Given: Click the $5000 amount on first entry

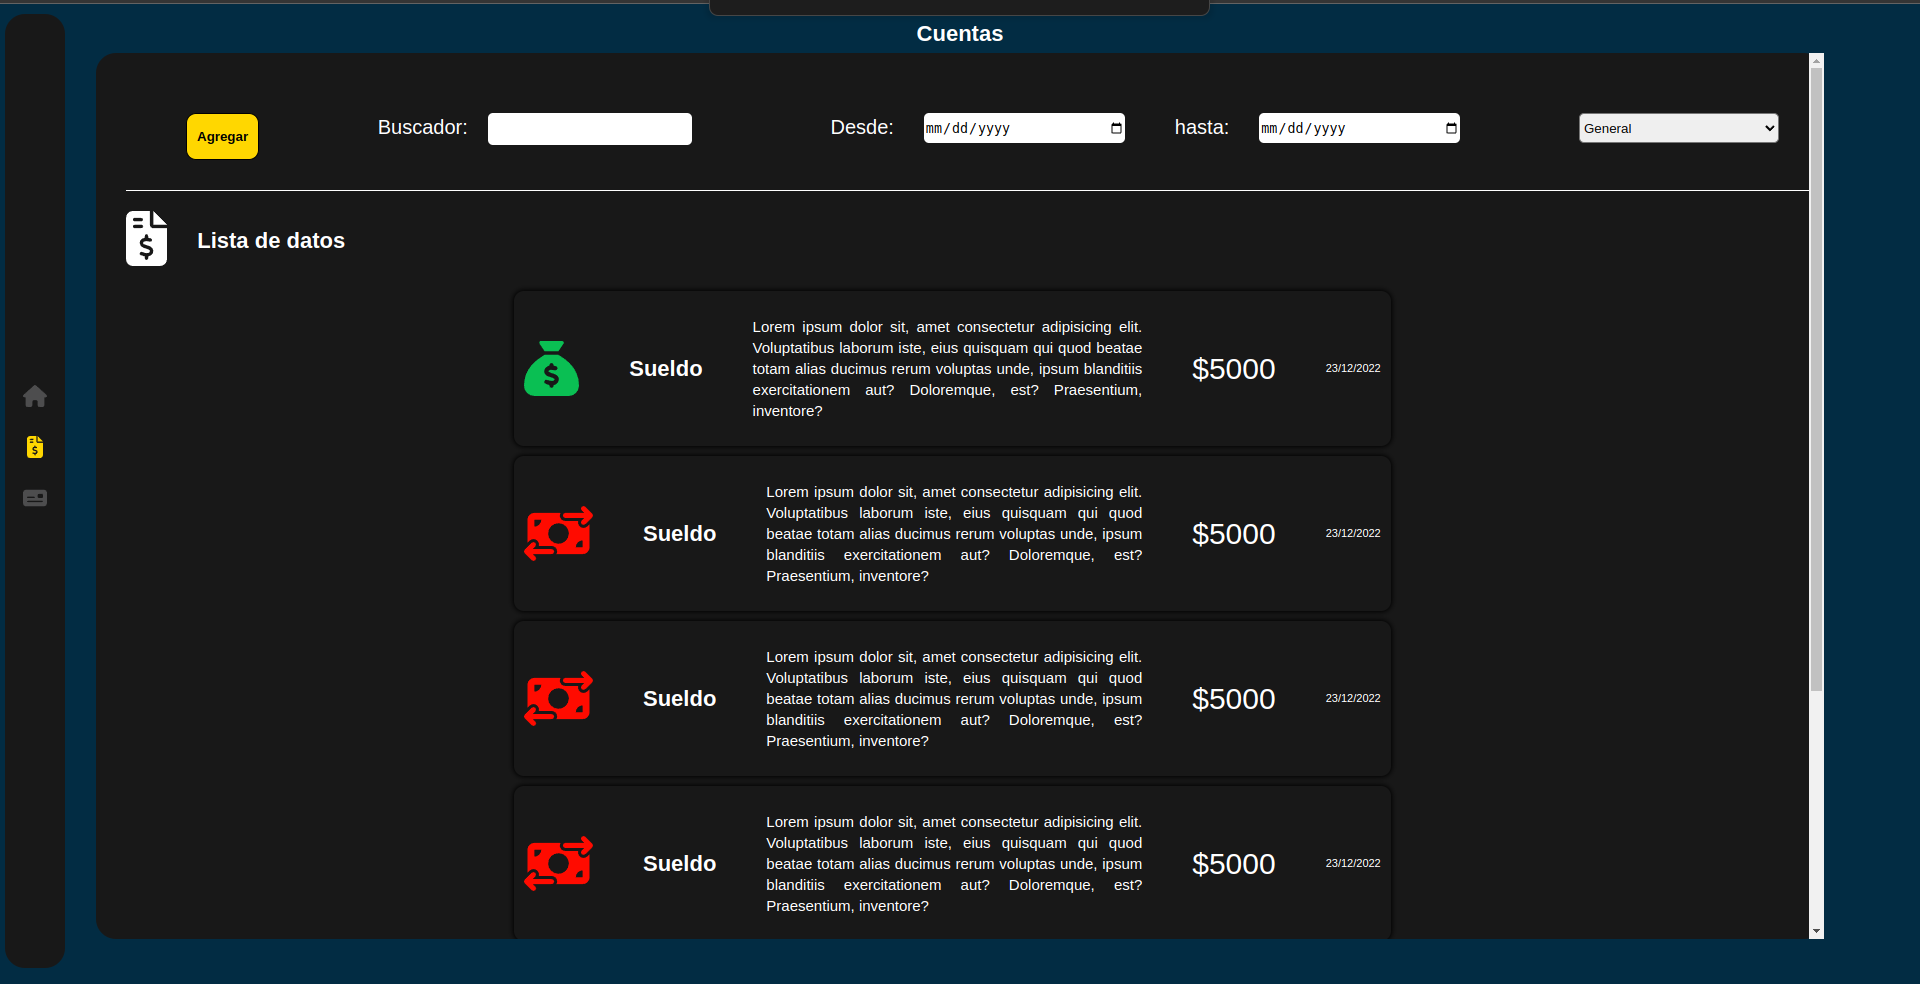Looking at the screenshot, I should click(1233, 368).
